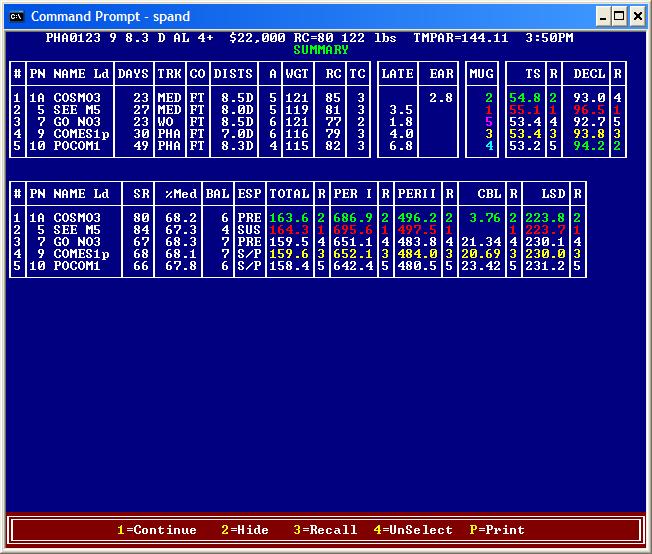Click the %Med value 68.3

point(181,242)
